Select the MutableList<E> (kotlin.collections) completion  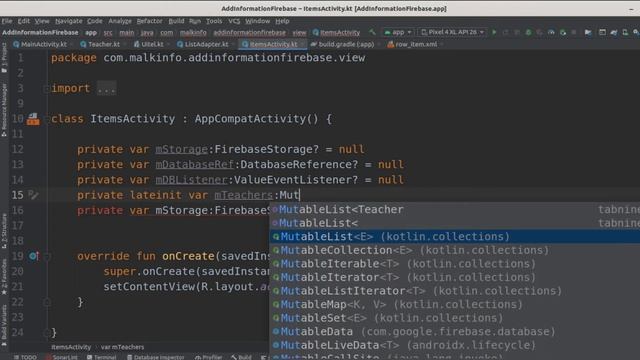(455, 236)
